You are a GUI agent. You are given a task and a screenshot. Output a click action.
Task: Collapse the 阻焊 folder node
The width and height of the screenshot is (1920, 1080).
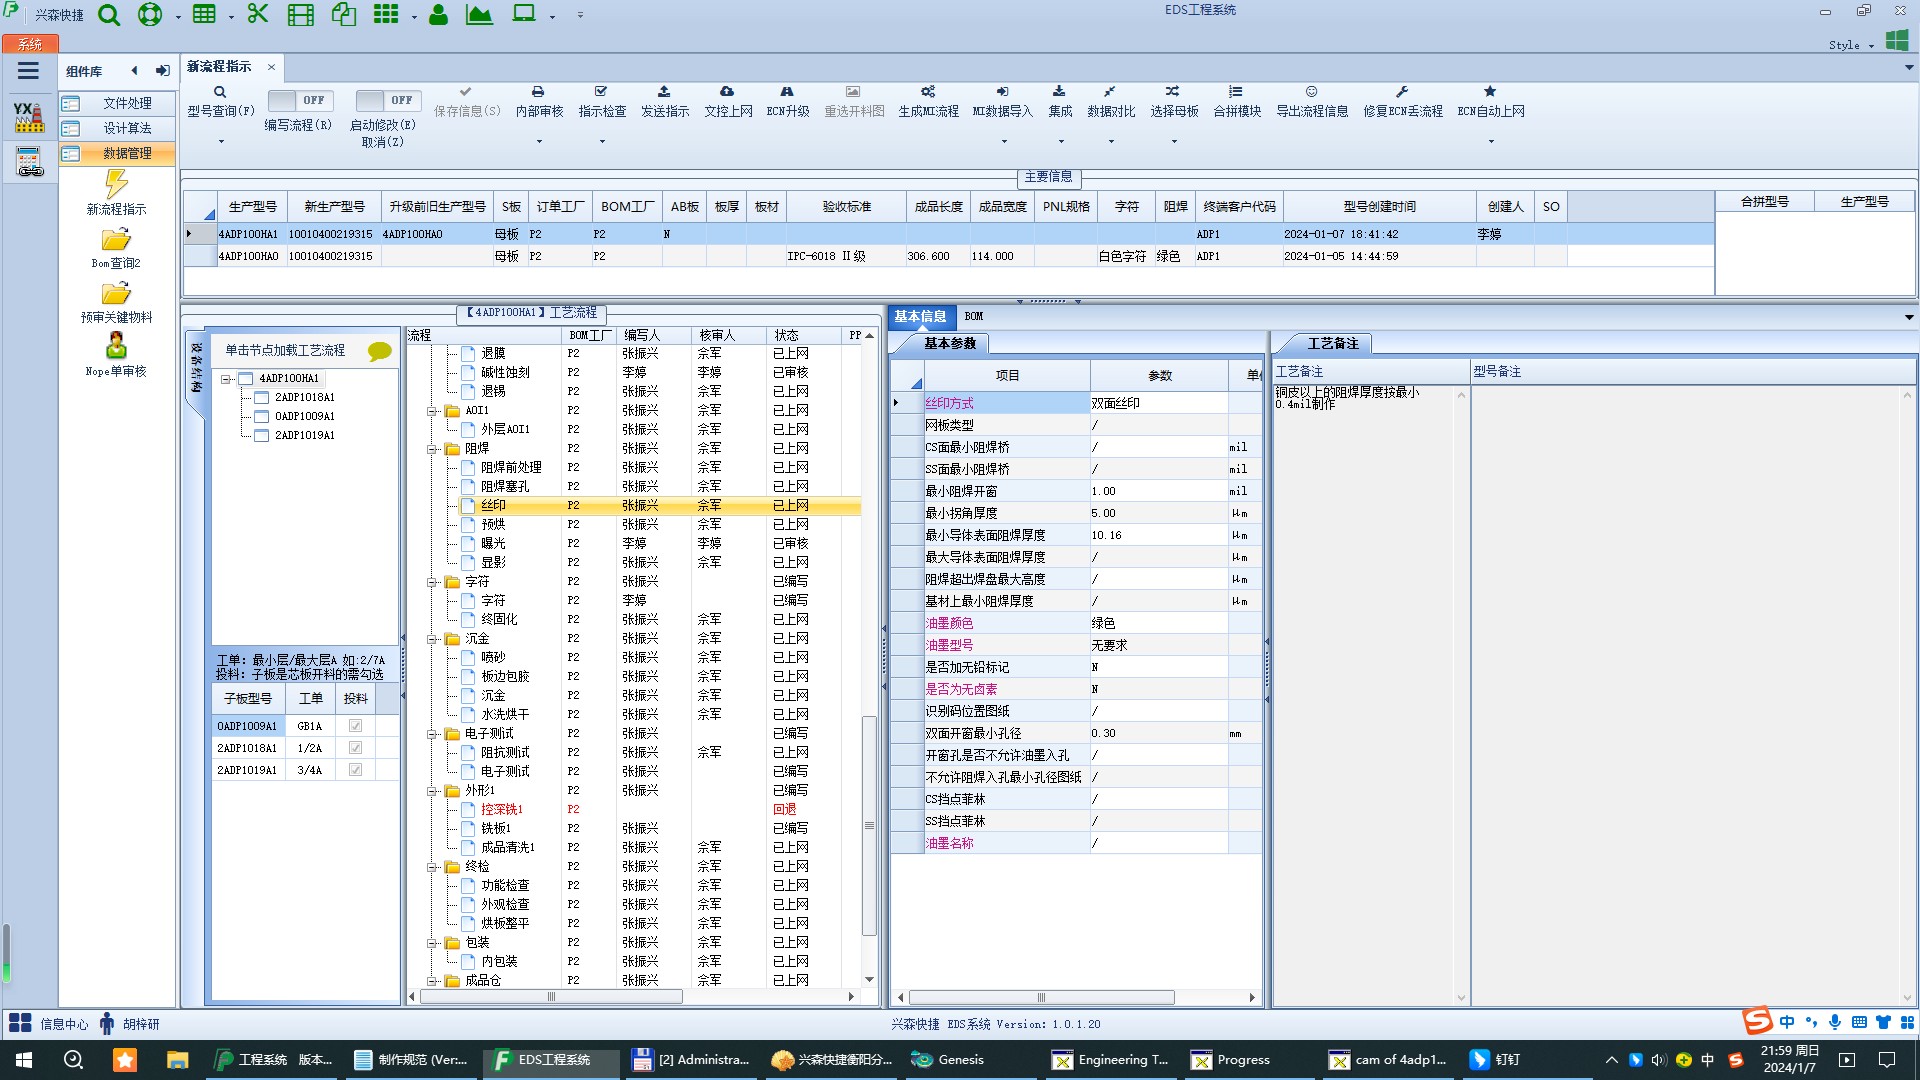pos(433,449)
